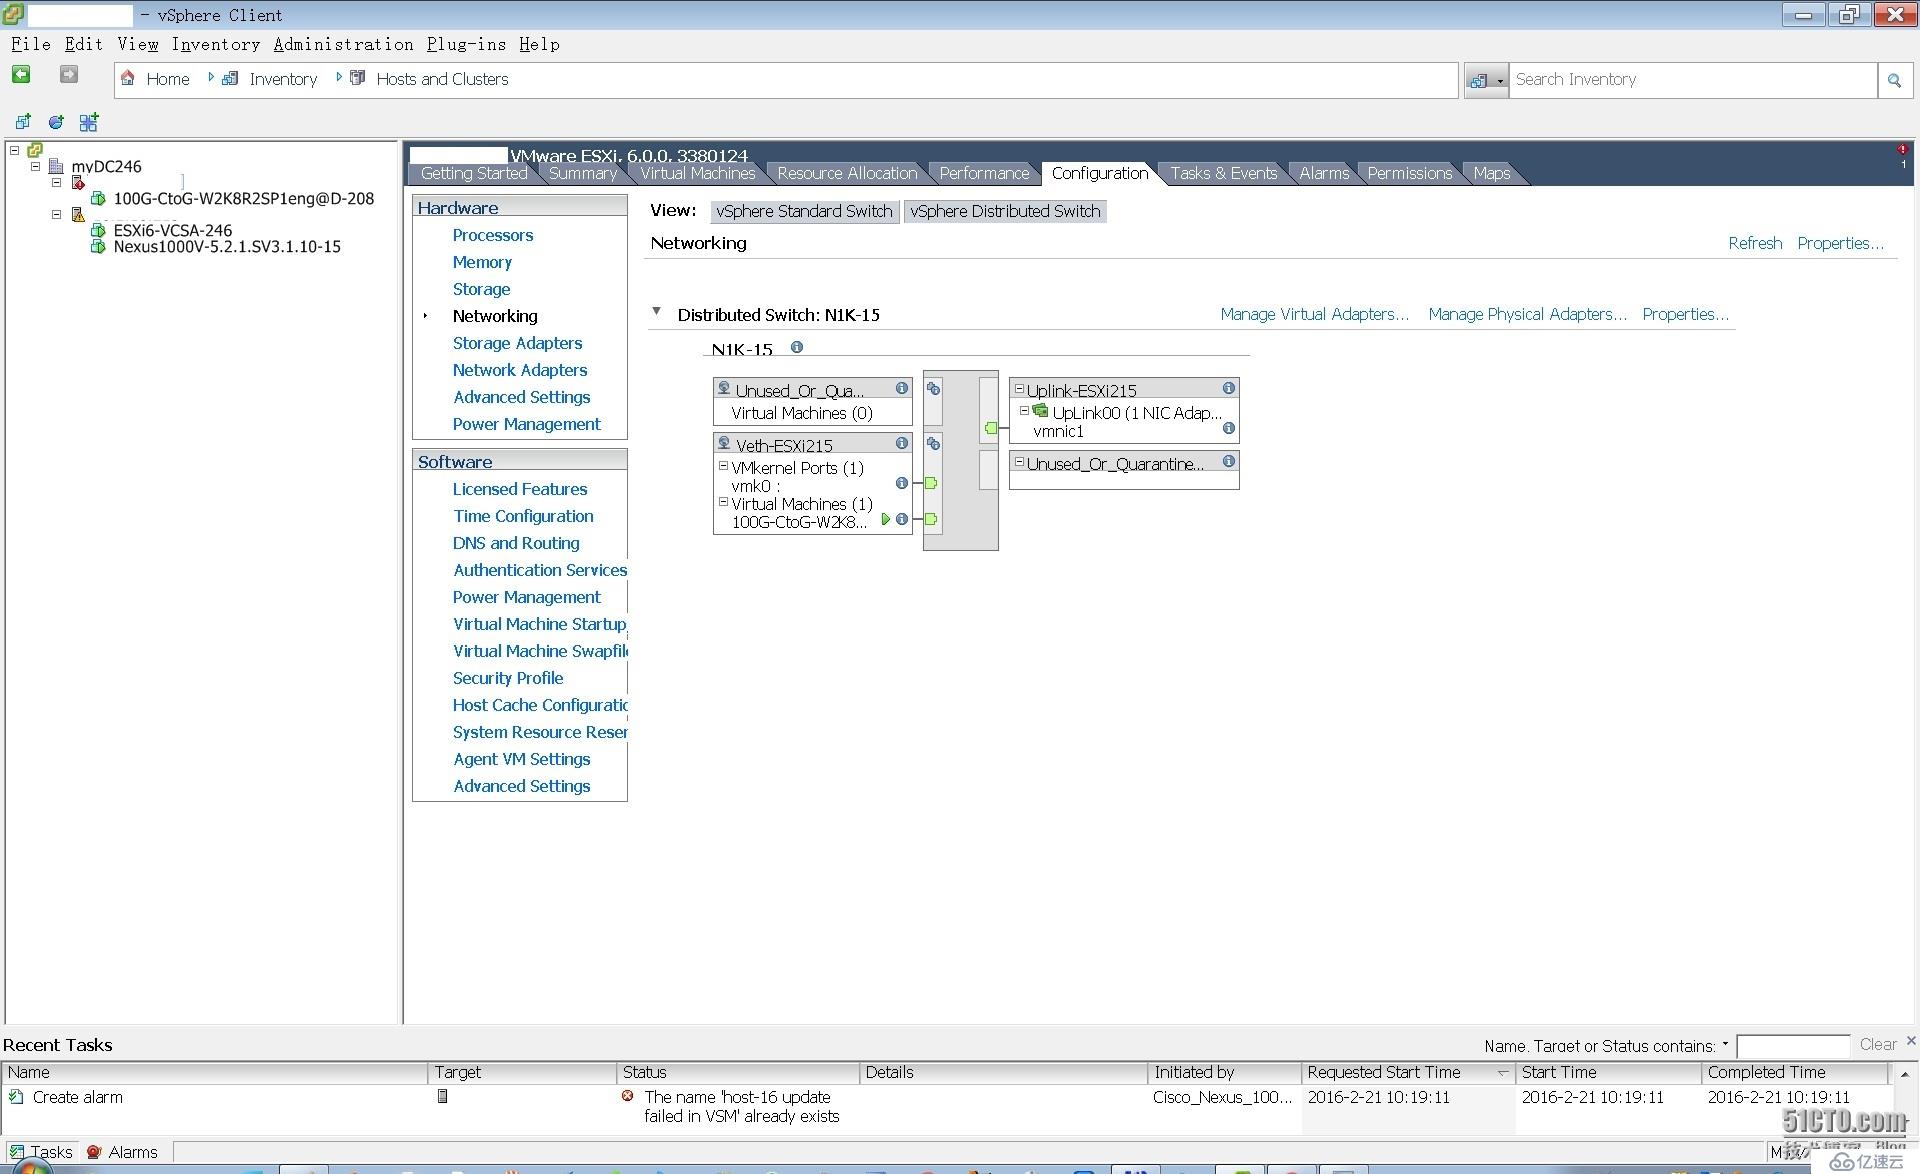Open Storage Adapters under Hardware
Image resolution: width=1920 pixels, height=1174 pixels.
point(517,343)
